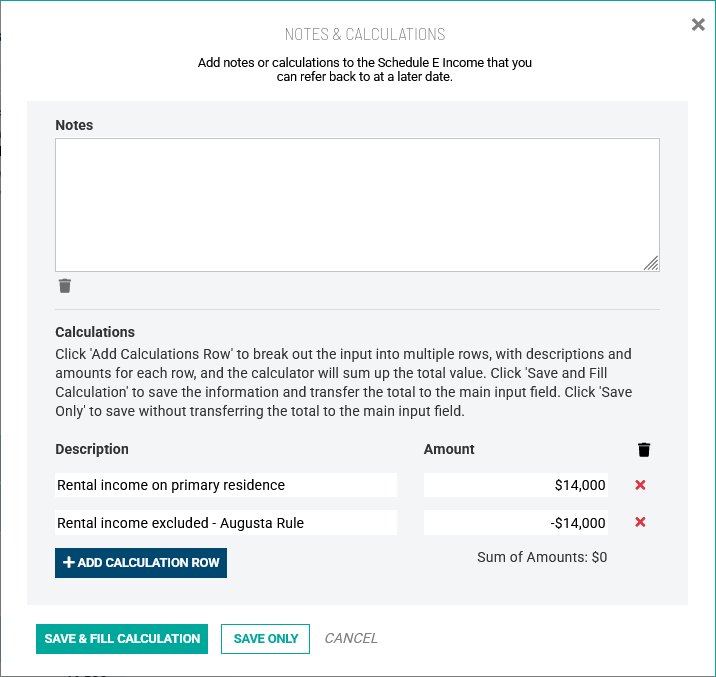This screenshot has height=677, width=716.
Task: Cancel the notes and calculations changes
Action: [x=351, y=639]
